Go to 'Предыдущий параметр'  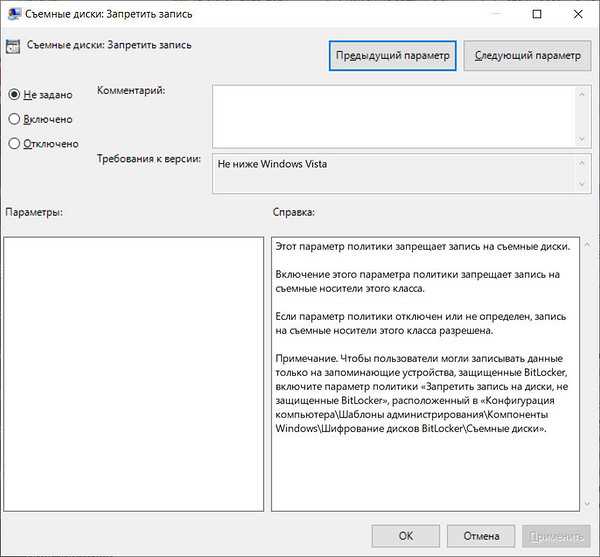coord(393,56)
